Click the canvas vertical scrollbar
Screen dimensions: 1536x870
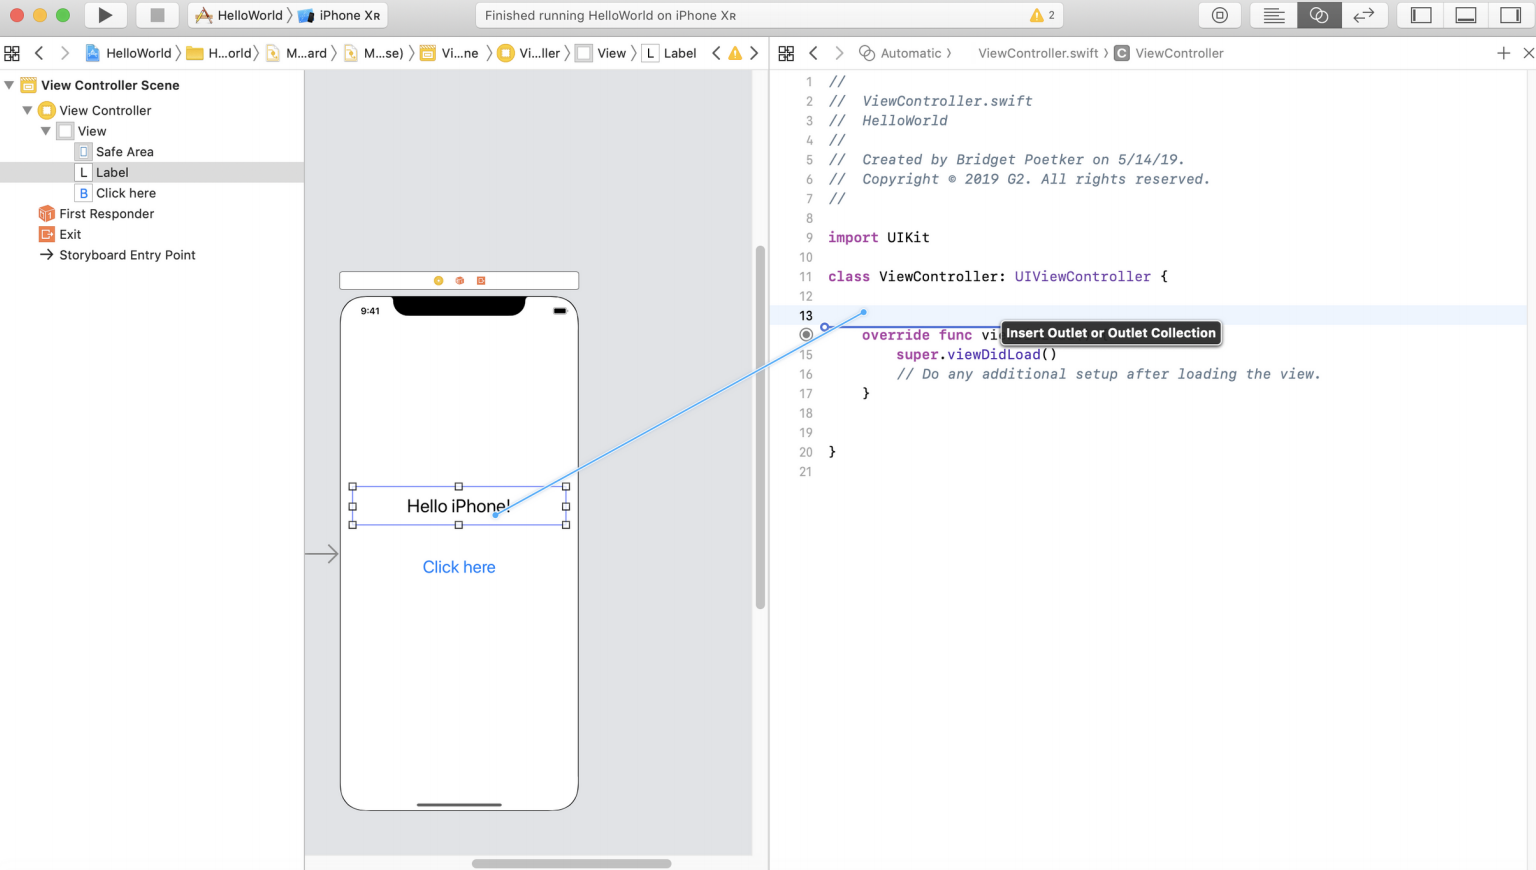pos(760,427)
